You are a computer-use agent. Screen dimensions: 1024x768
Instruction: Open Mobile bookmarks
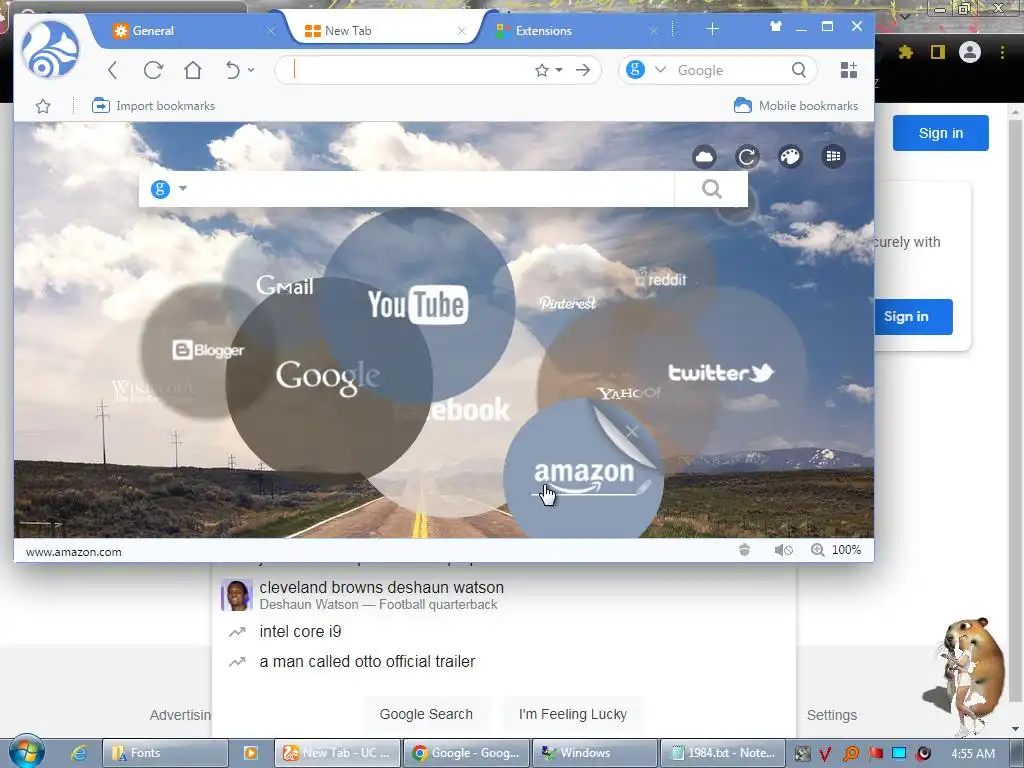coord(796,106)
